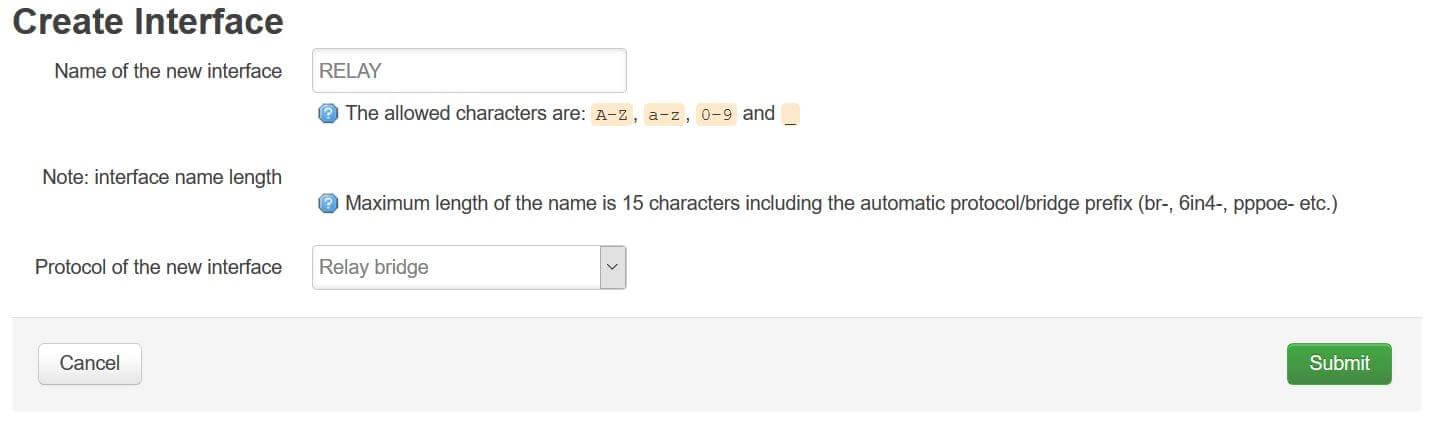Click the help icon beside allowed characters
This screenshot has width=1435, height=430.
point(328,114)
